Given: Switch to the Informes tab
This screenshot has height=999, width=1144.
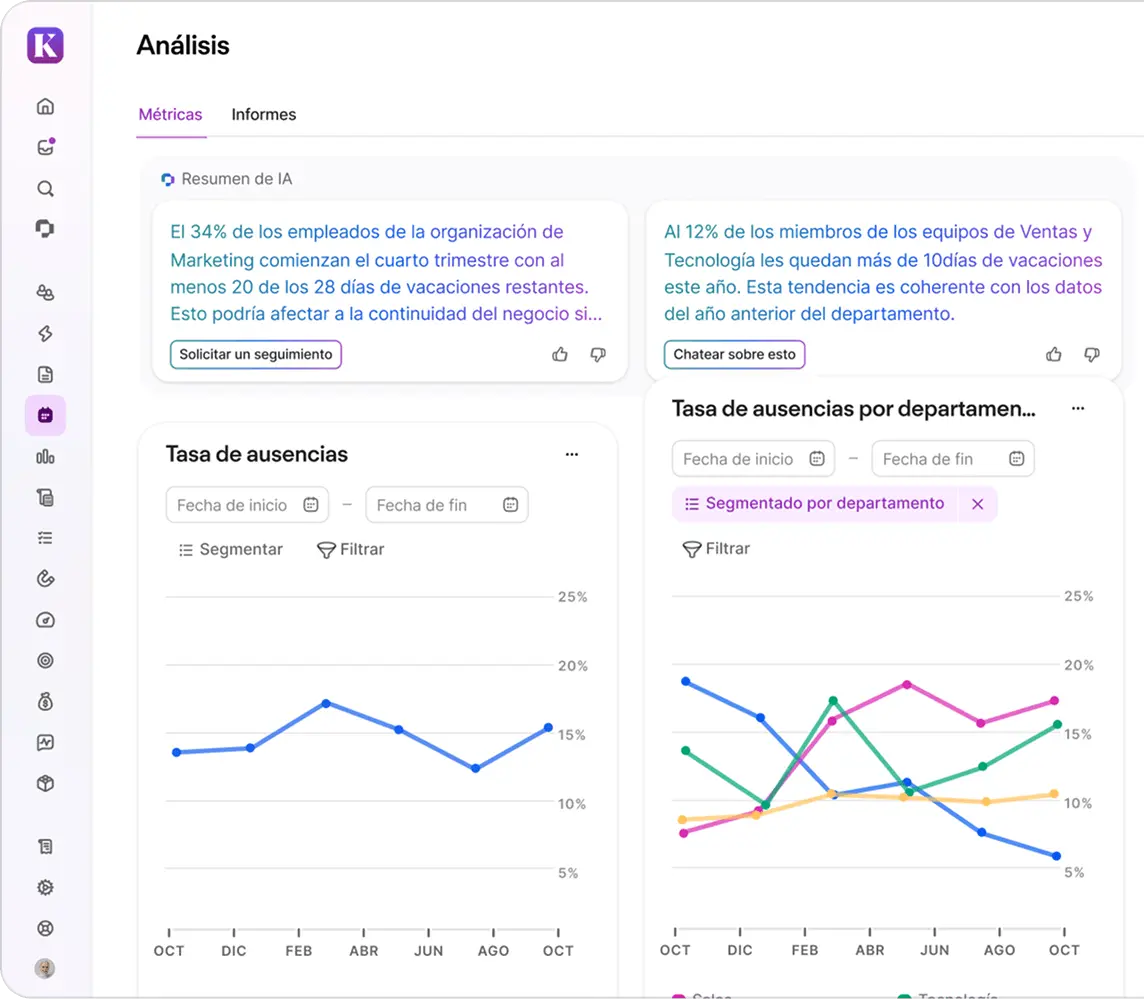Looking at the screenshot, I should (x=263, y=115).
